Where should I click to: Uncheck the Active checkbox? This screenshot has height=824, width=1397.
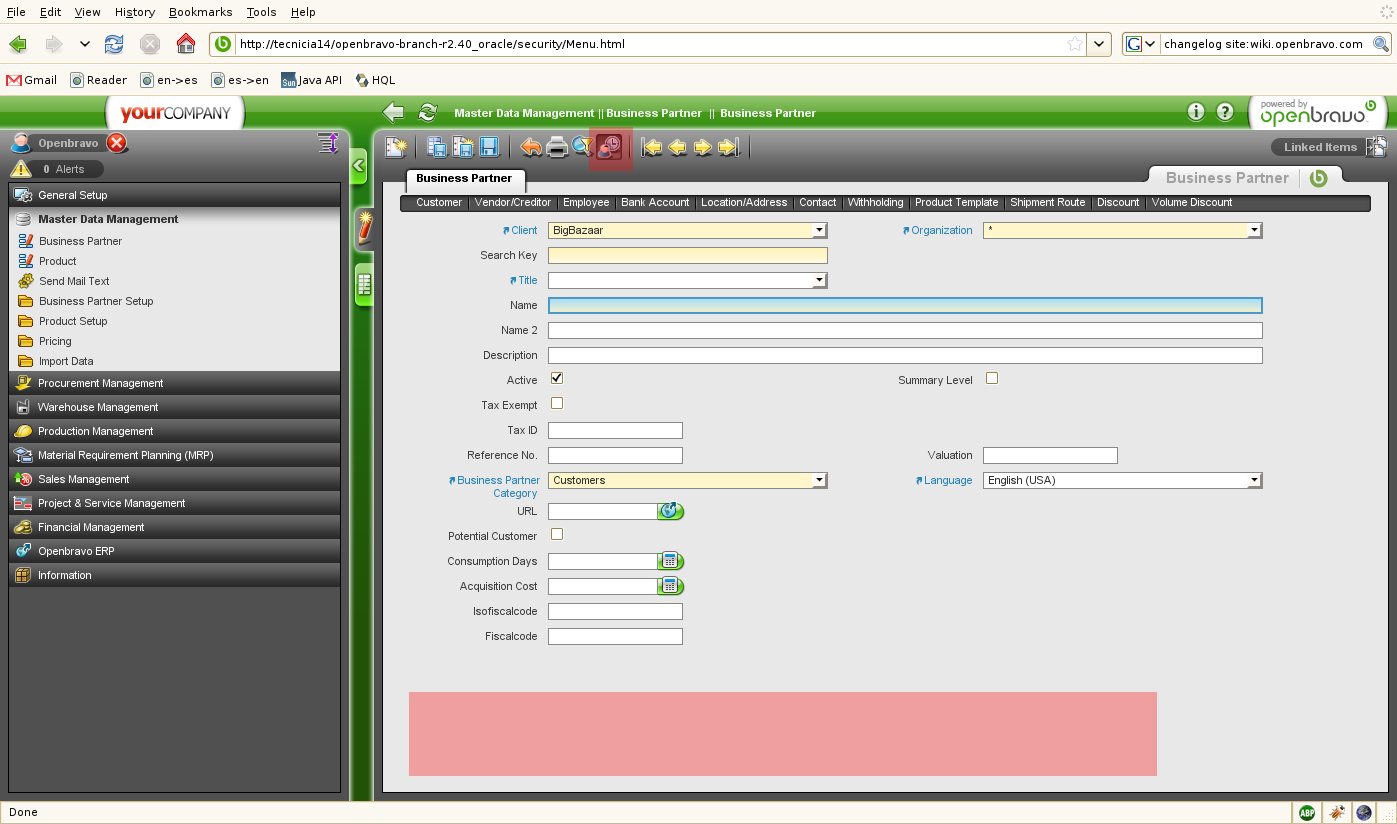[557, 378]
